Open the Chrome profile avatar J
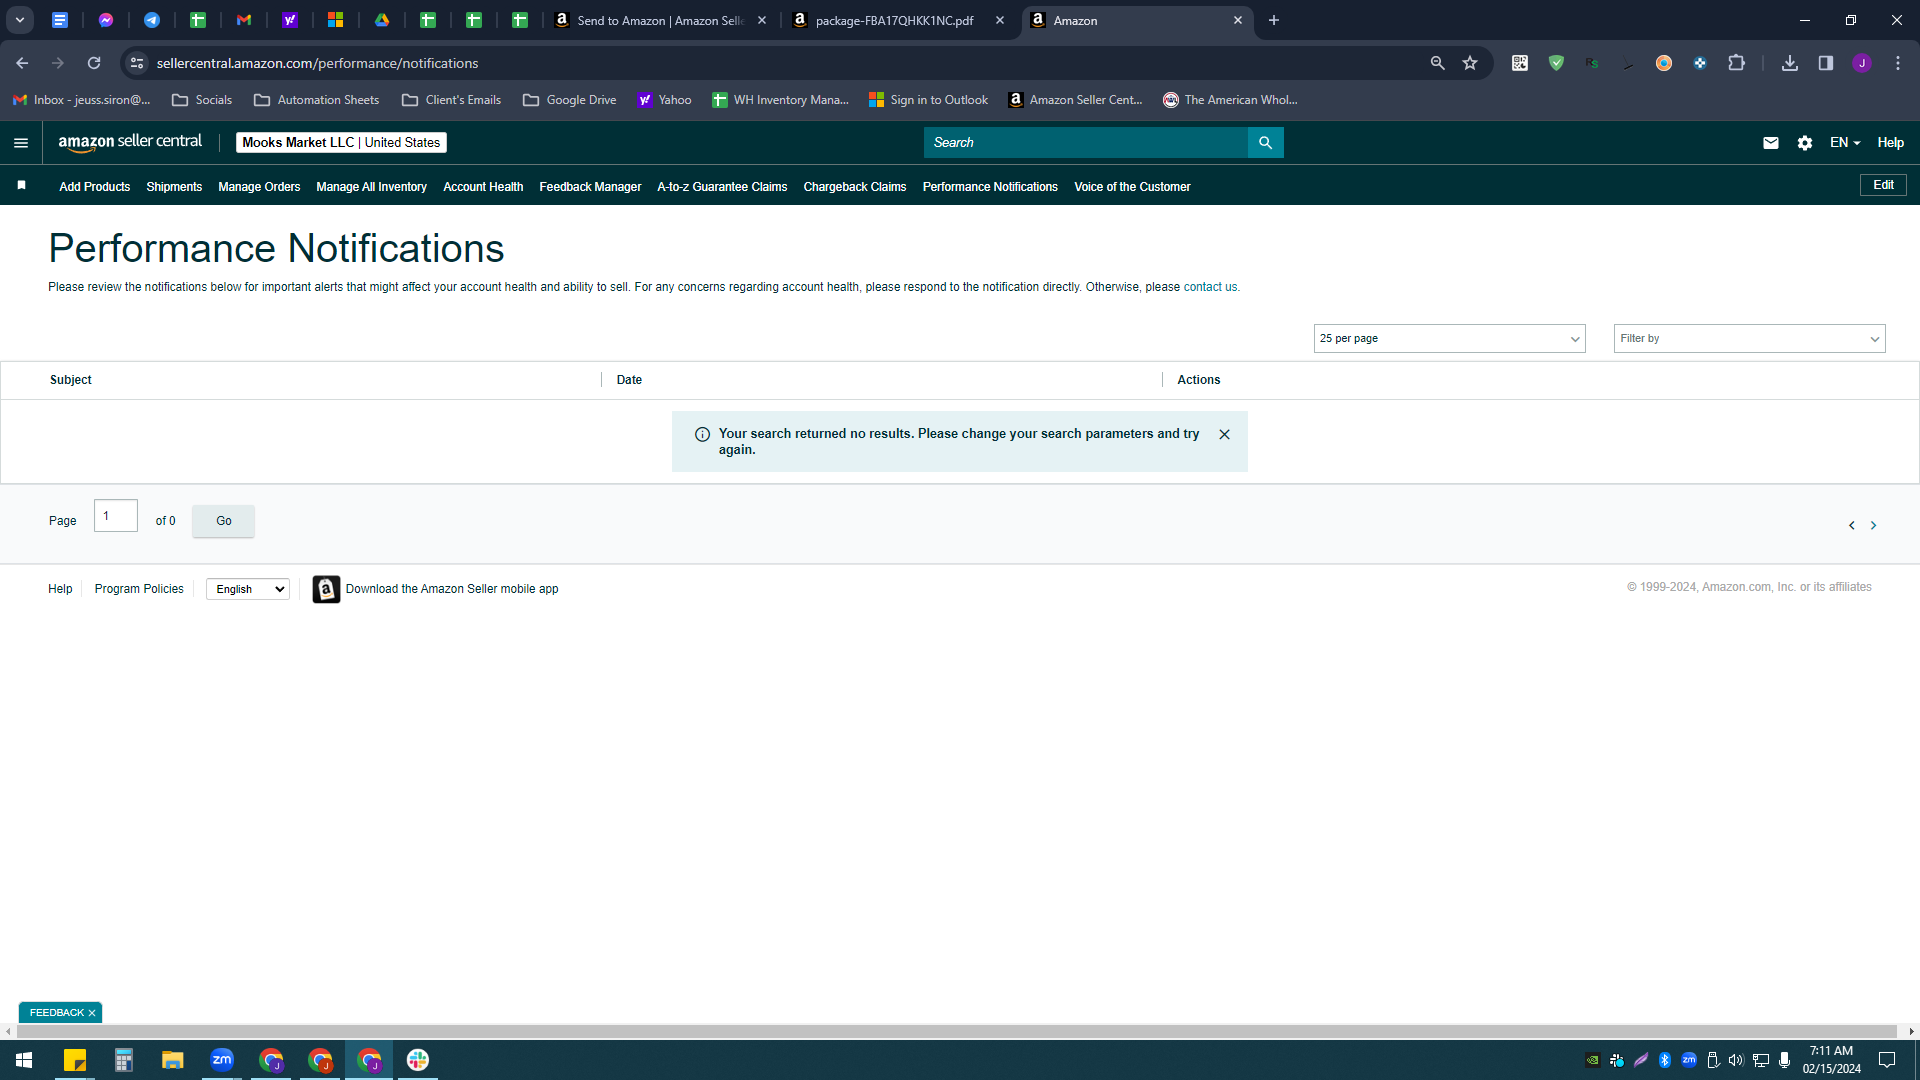Screen dimensions: 1920x1080 (x=1861, y=63)
